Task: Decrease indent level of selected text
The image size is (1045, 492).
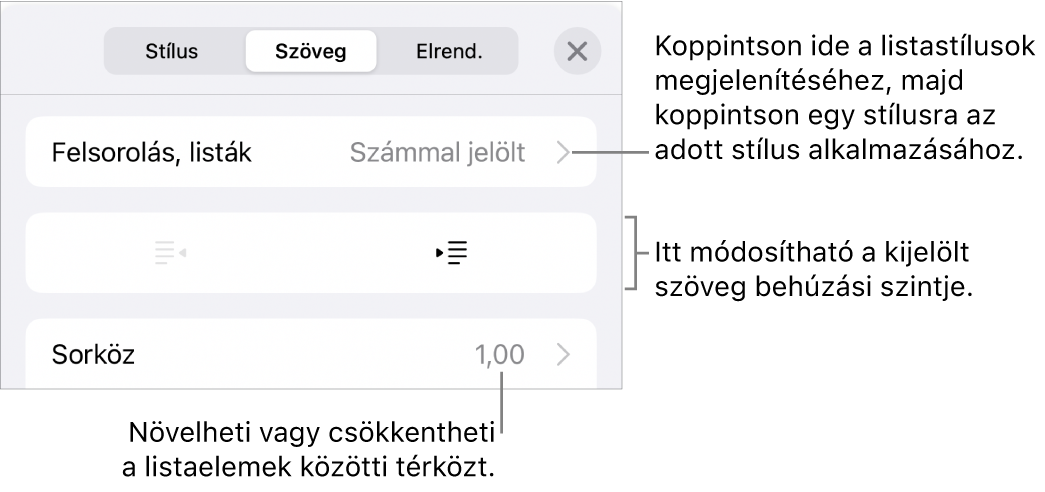Action: coord(171,253)
